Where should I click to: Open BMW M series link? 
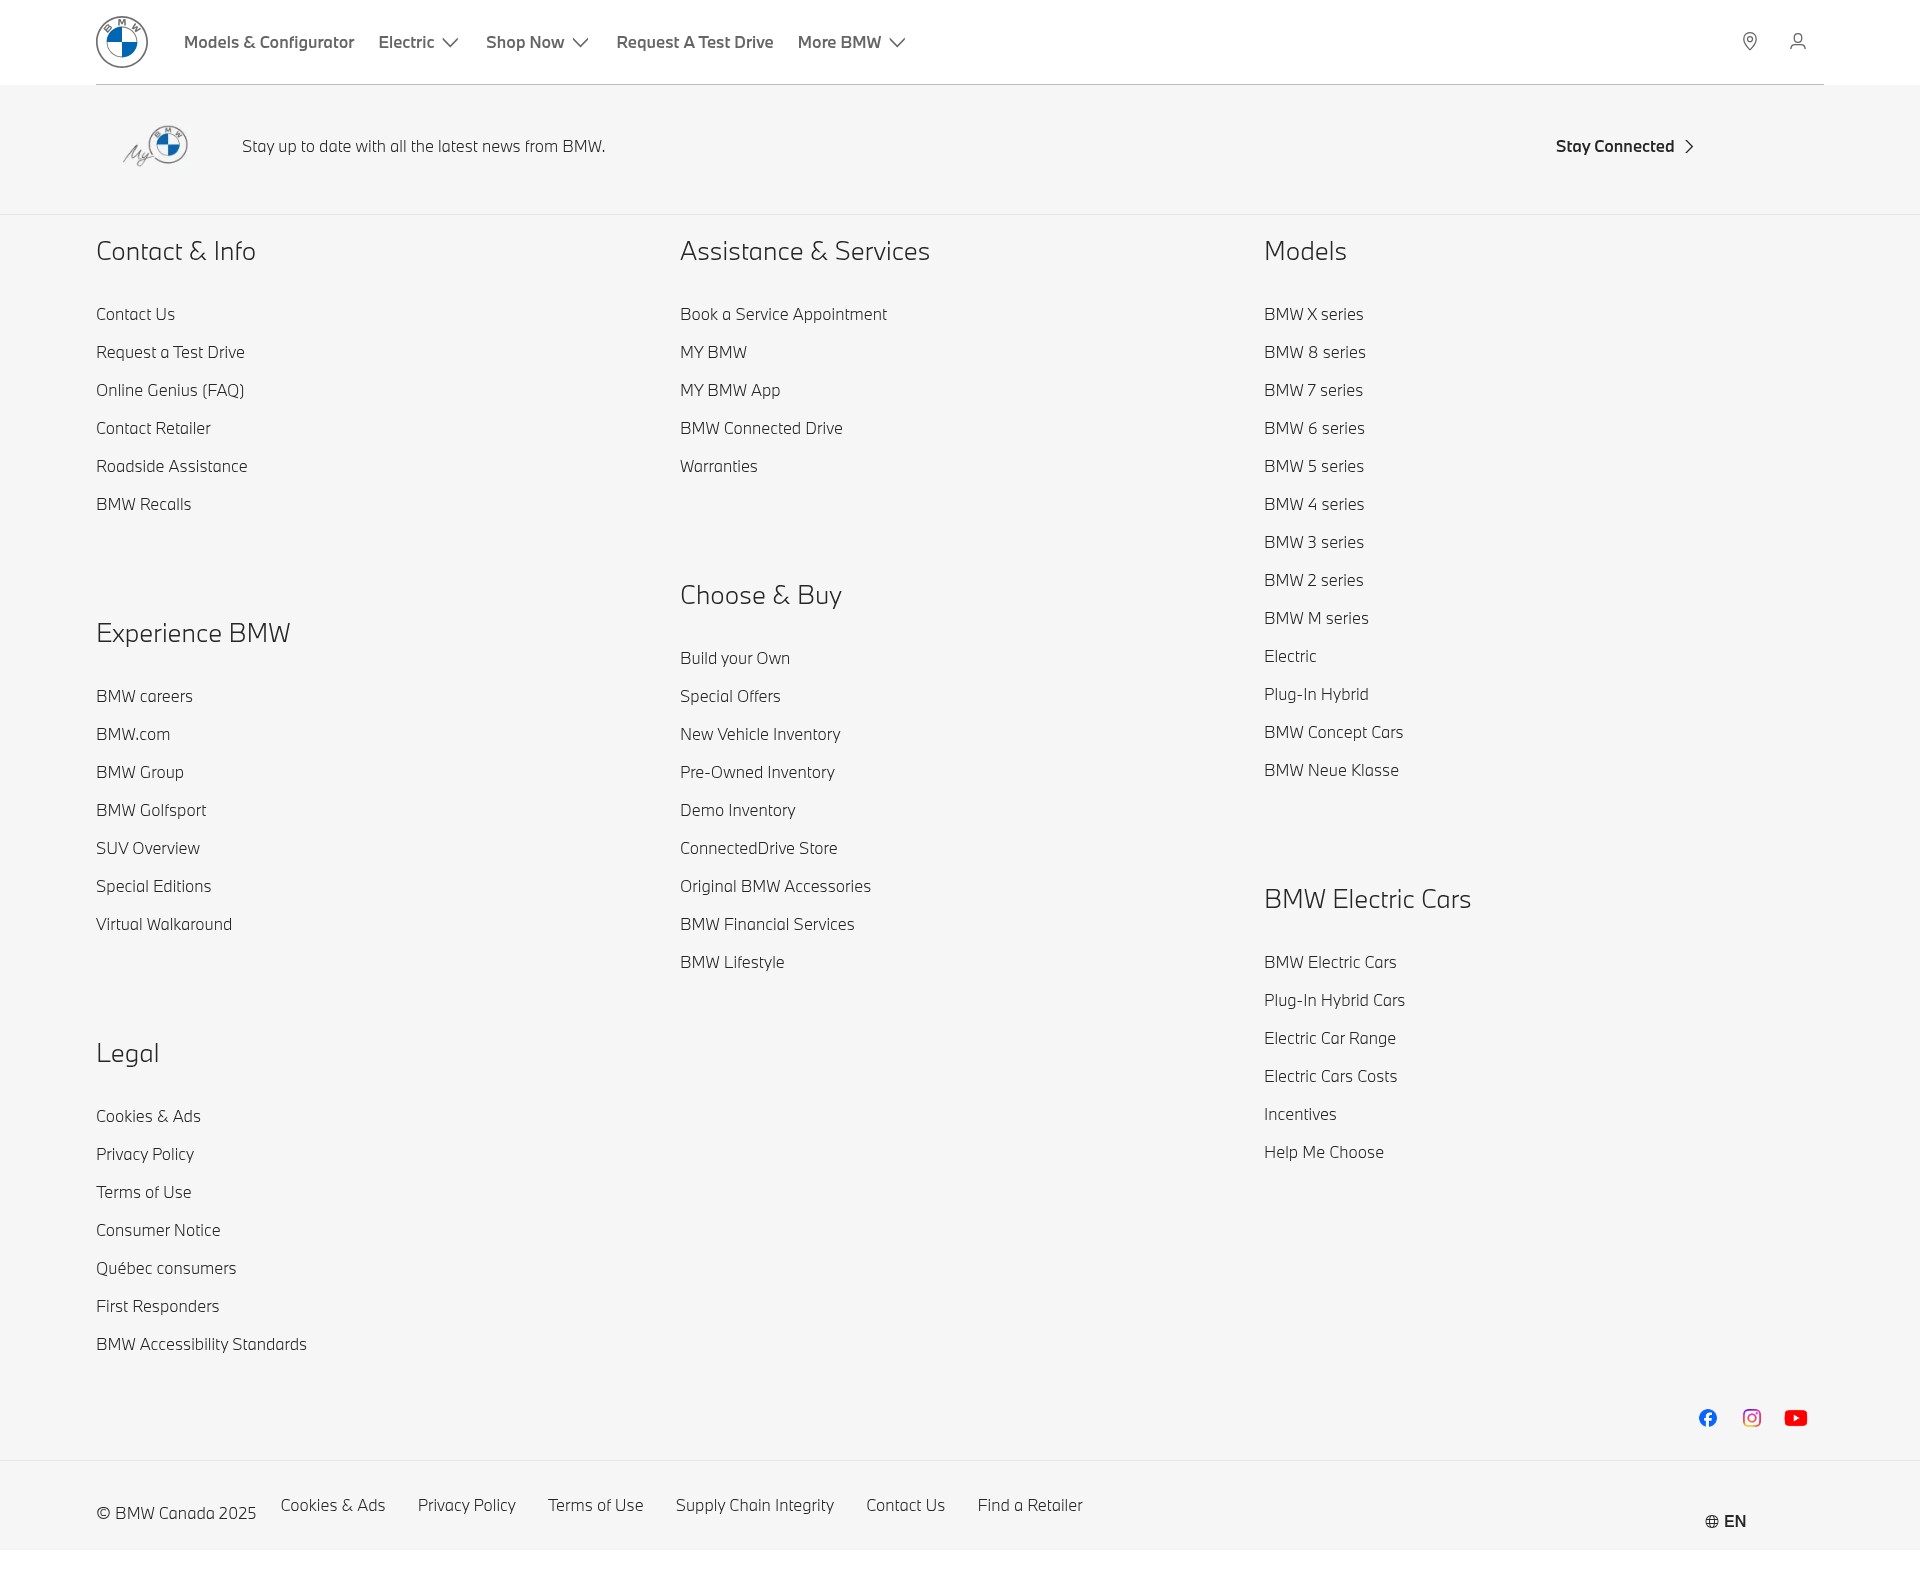[x=1316, y=618]
